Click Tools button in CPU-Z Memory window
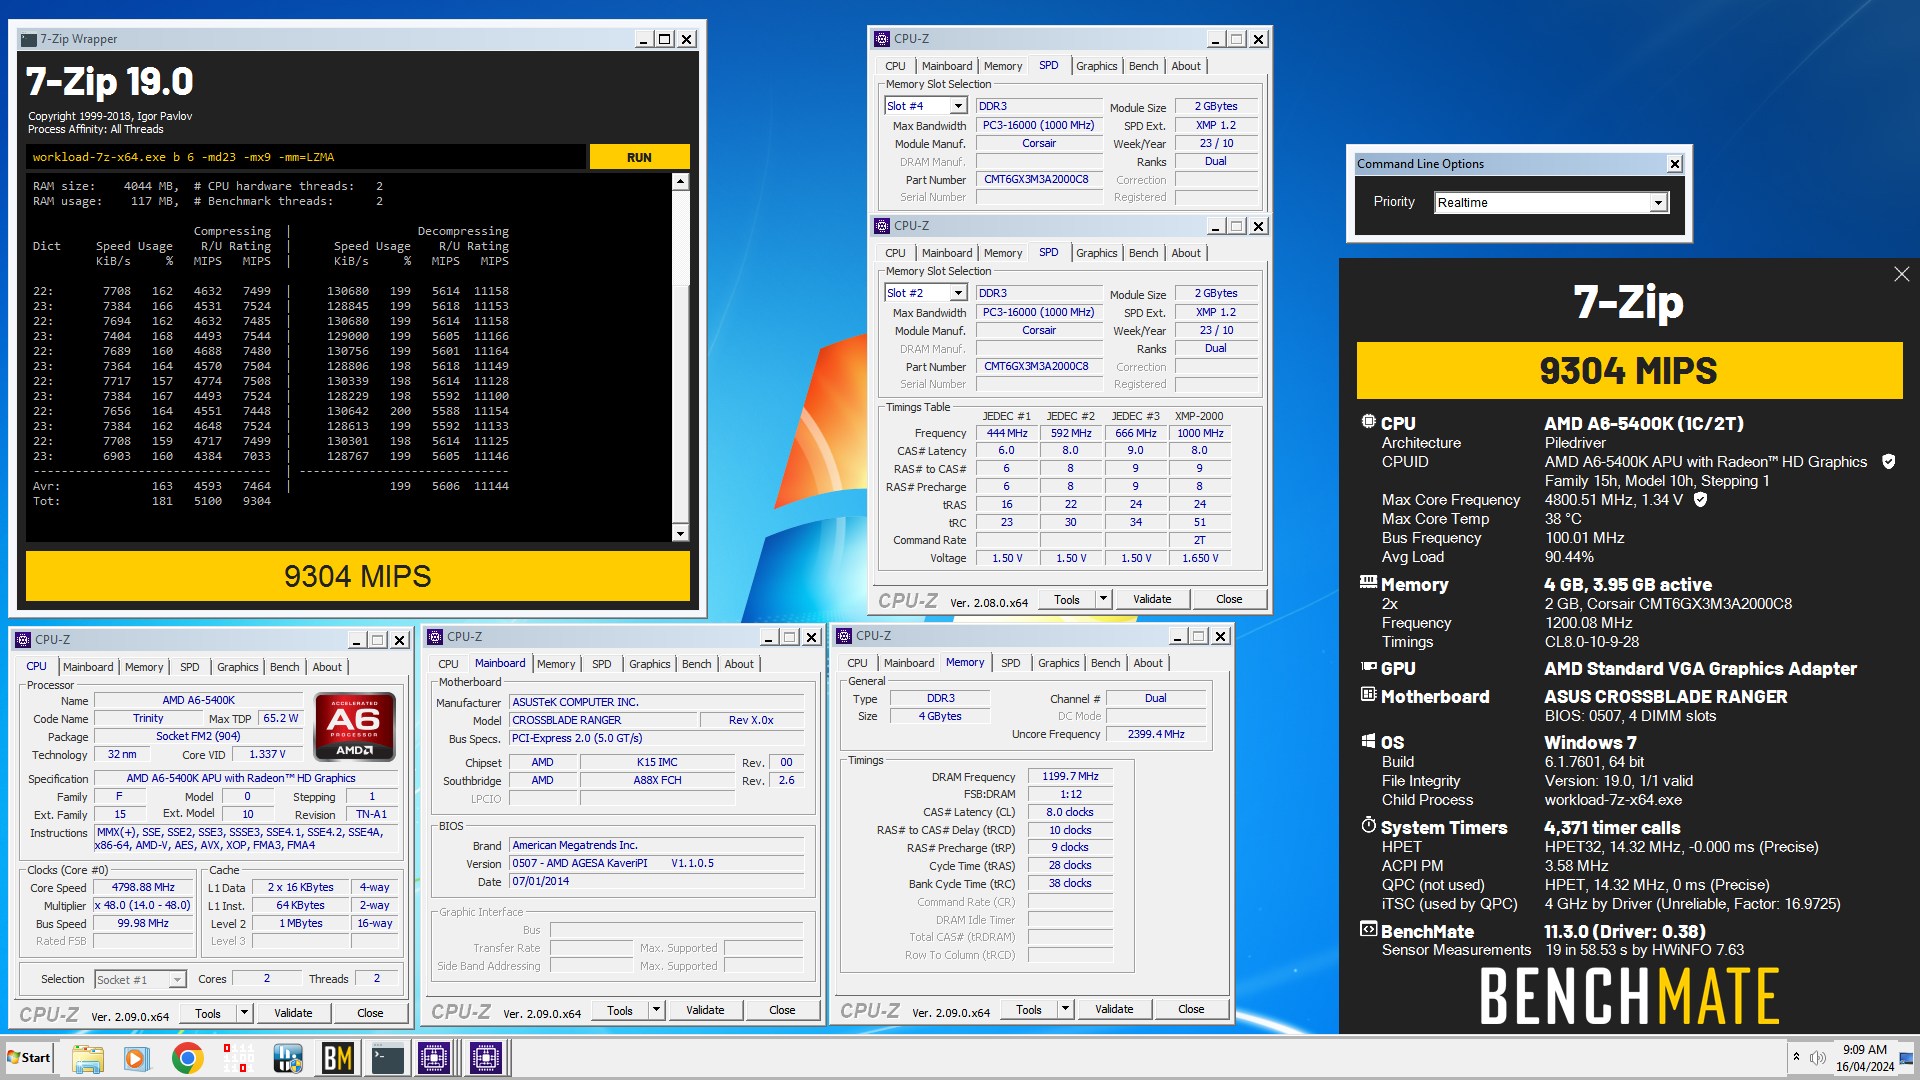 pos(1028,1010)
